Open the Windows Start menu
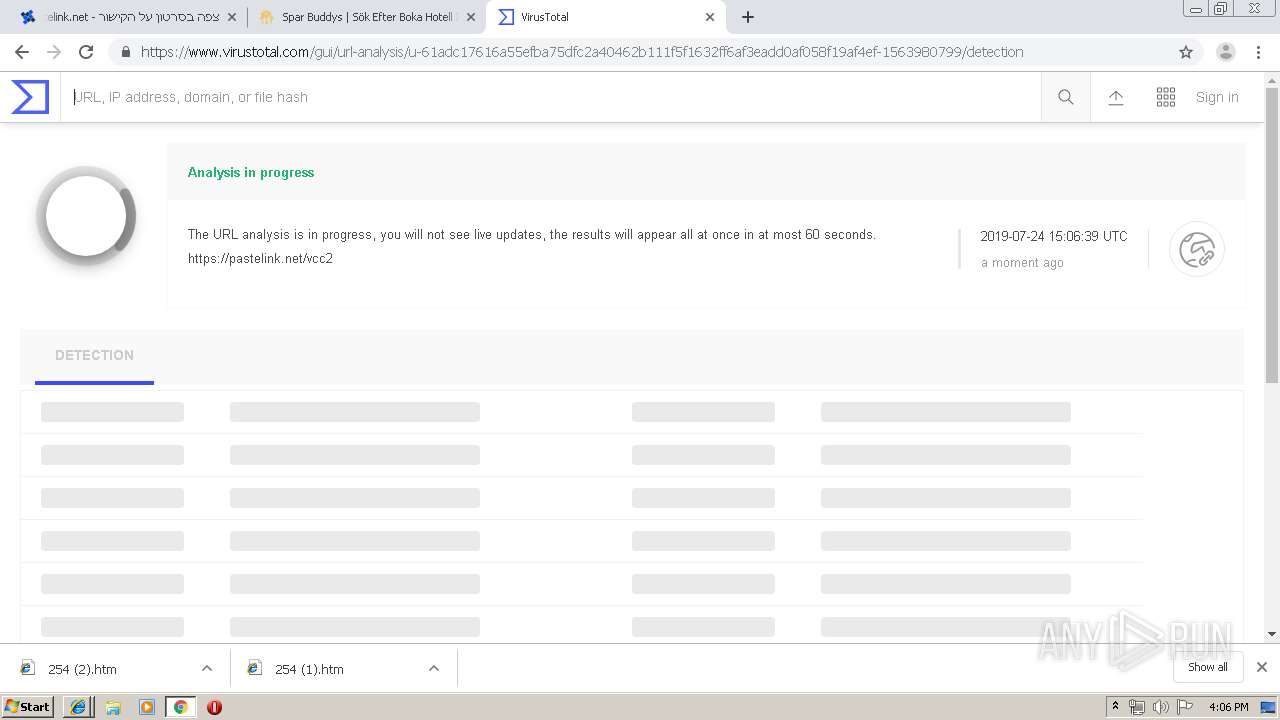Image resolution: width=1280 pixels, height=720 pixels. tap(28, 706)
